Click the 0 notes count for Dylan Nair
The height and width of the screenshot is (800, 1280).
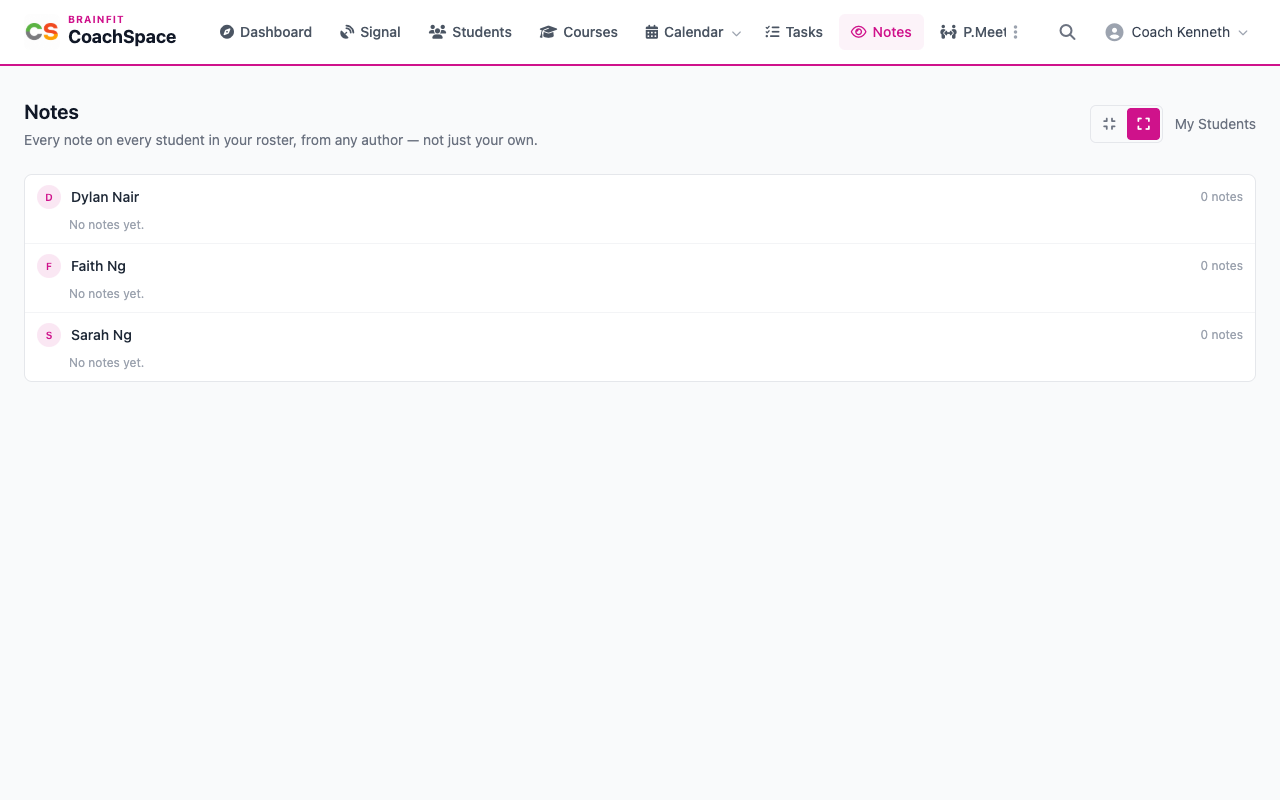1221,197
